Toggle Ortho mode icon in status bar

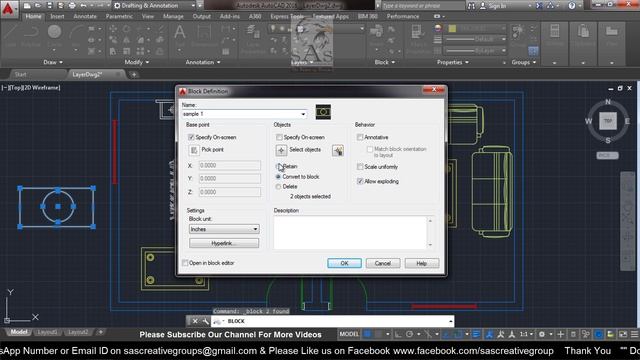pyautogui.click(x=398, y=334)
